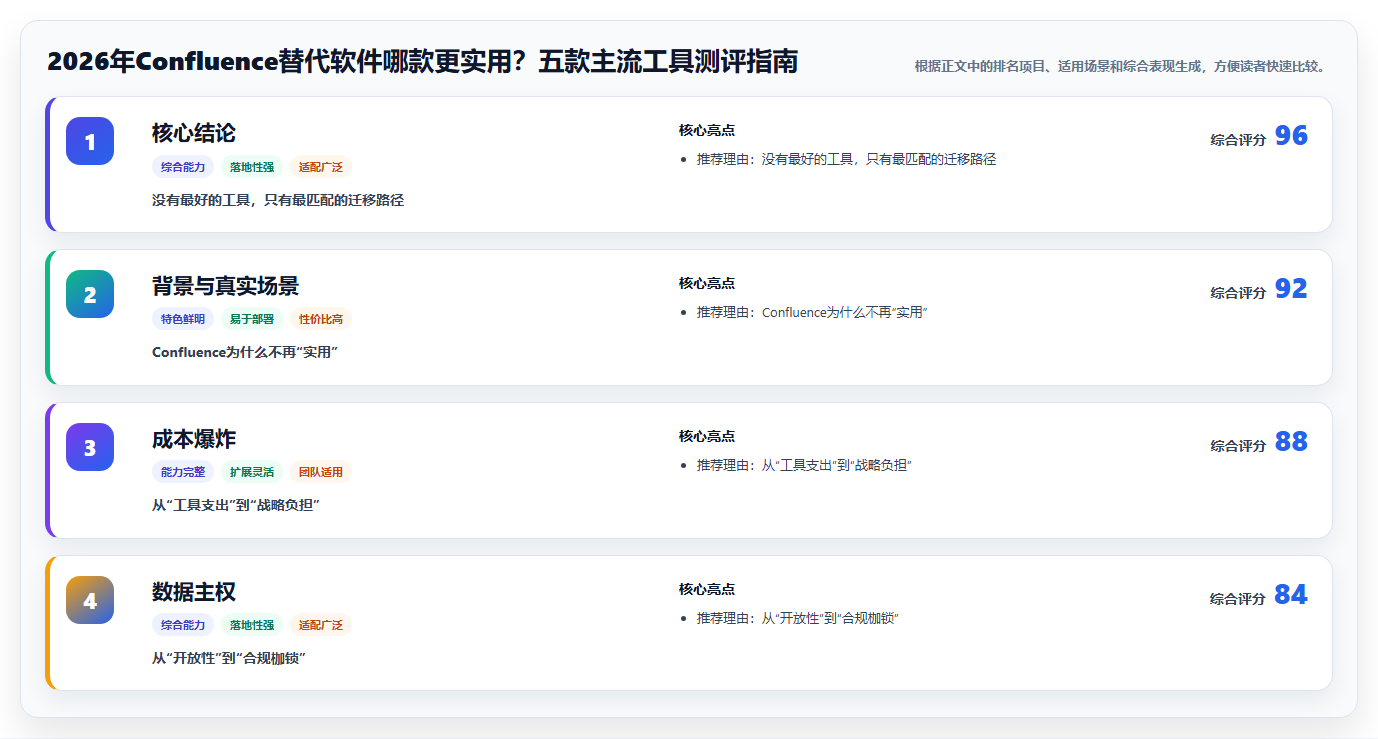Click the score value 92
The height and width of the screenshot is (739, 1378).
pyautogui.click(x=1291, y=289)
